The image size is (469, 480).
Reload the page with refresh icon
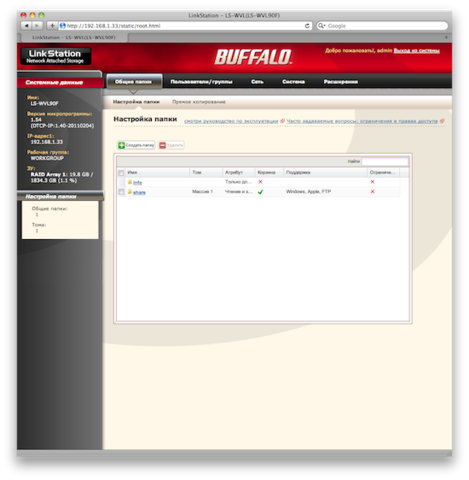307,26
